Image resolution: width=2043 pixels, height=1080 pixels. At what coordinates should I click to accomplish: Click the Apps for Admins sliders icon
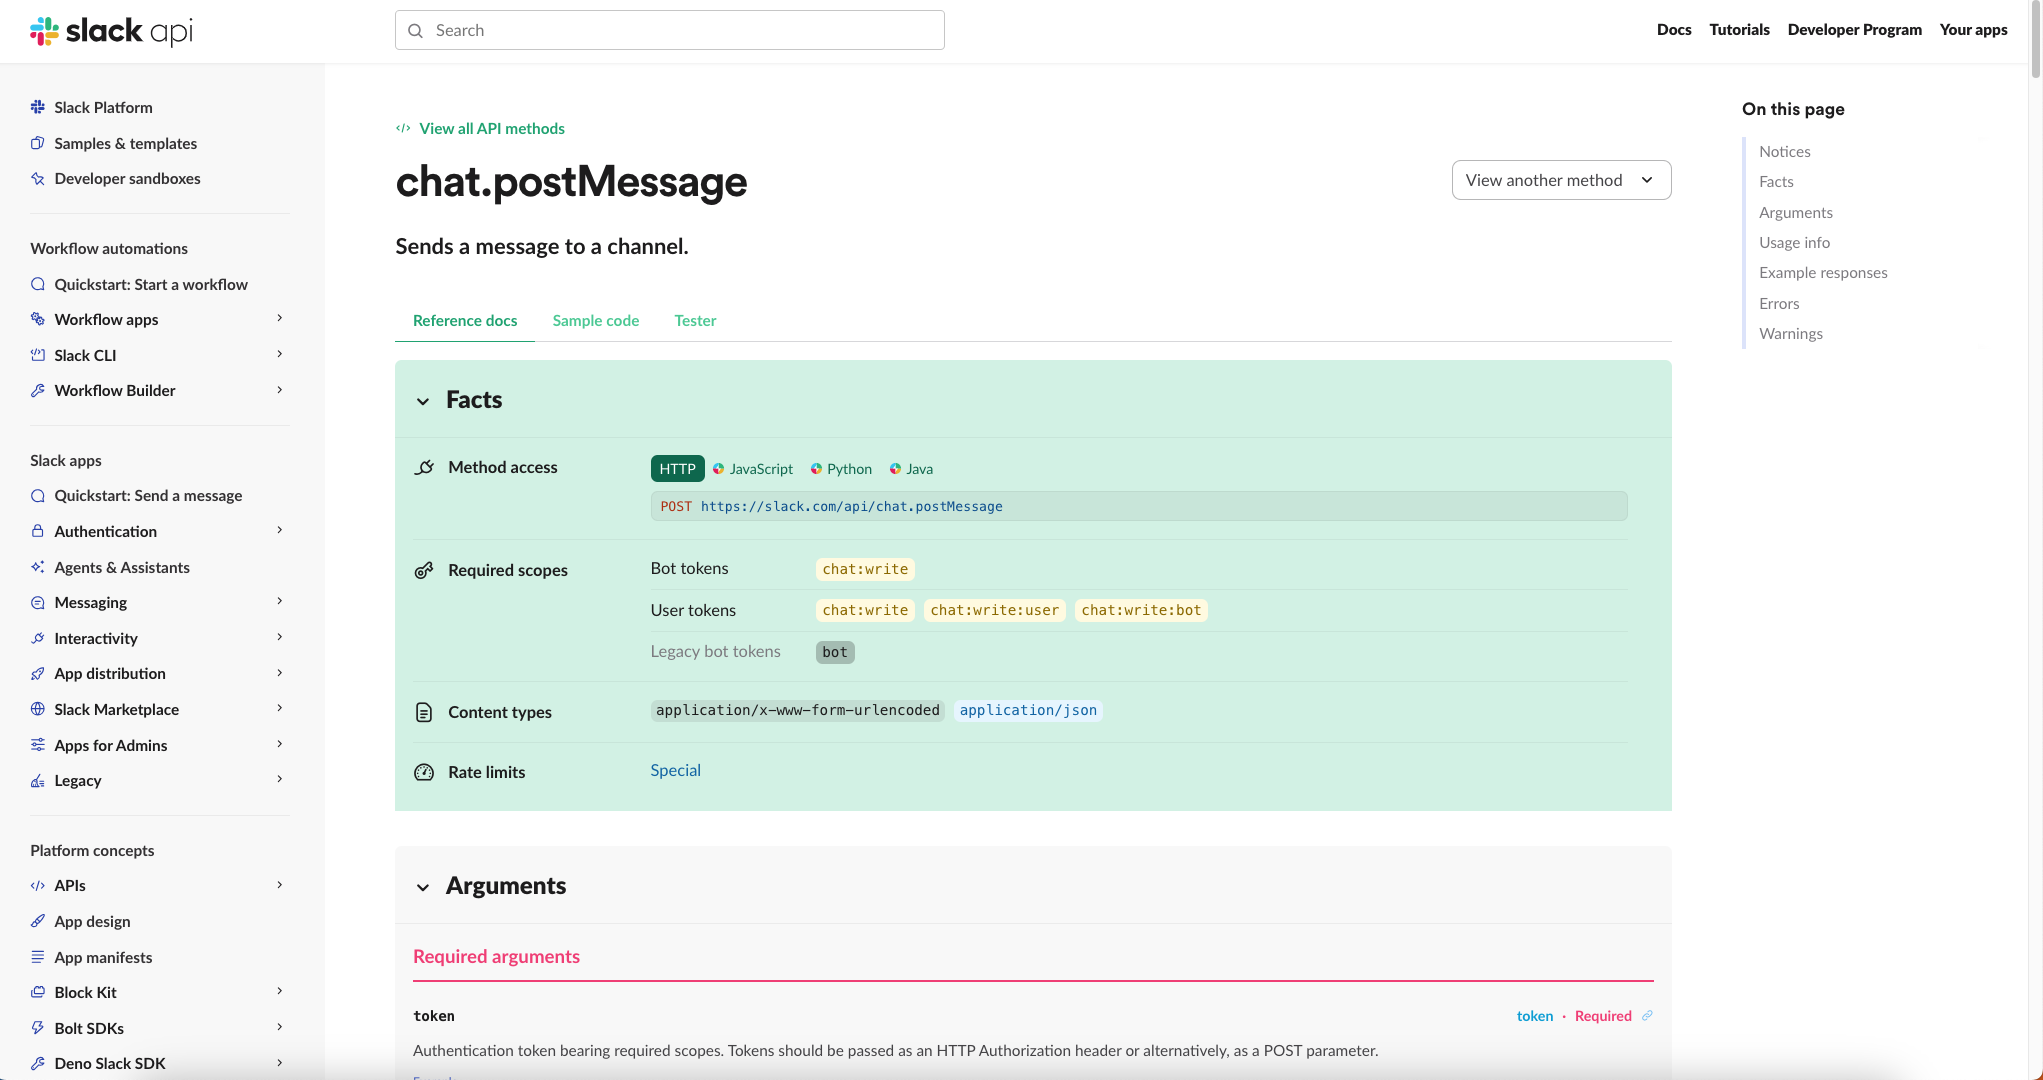click(38, 745)
